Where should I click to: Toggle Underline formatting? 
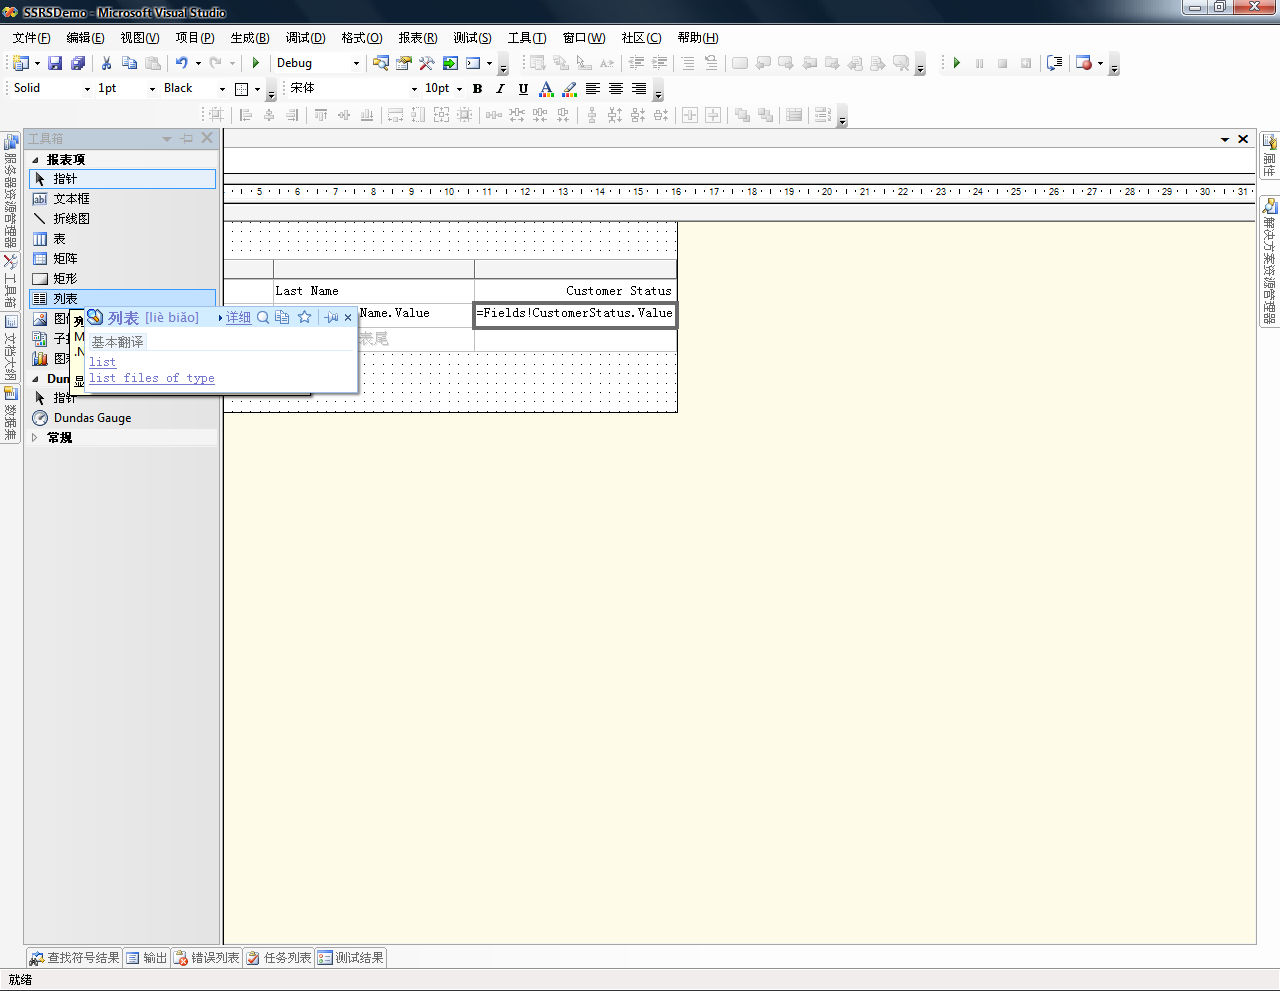[x=523, y=89]
